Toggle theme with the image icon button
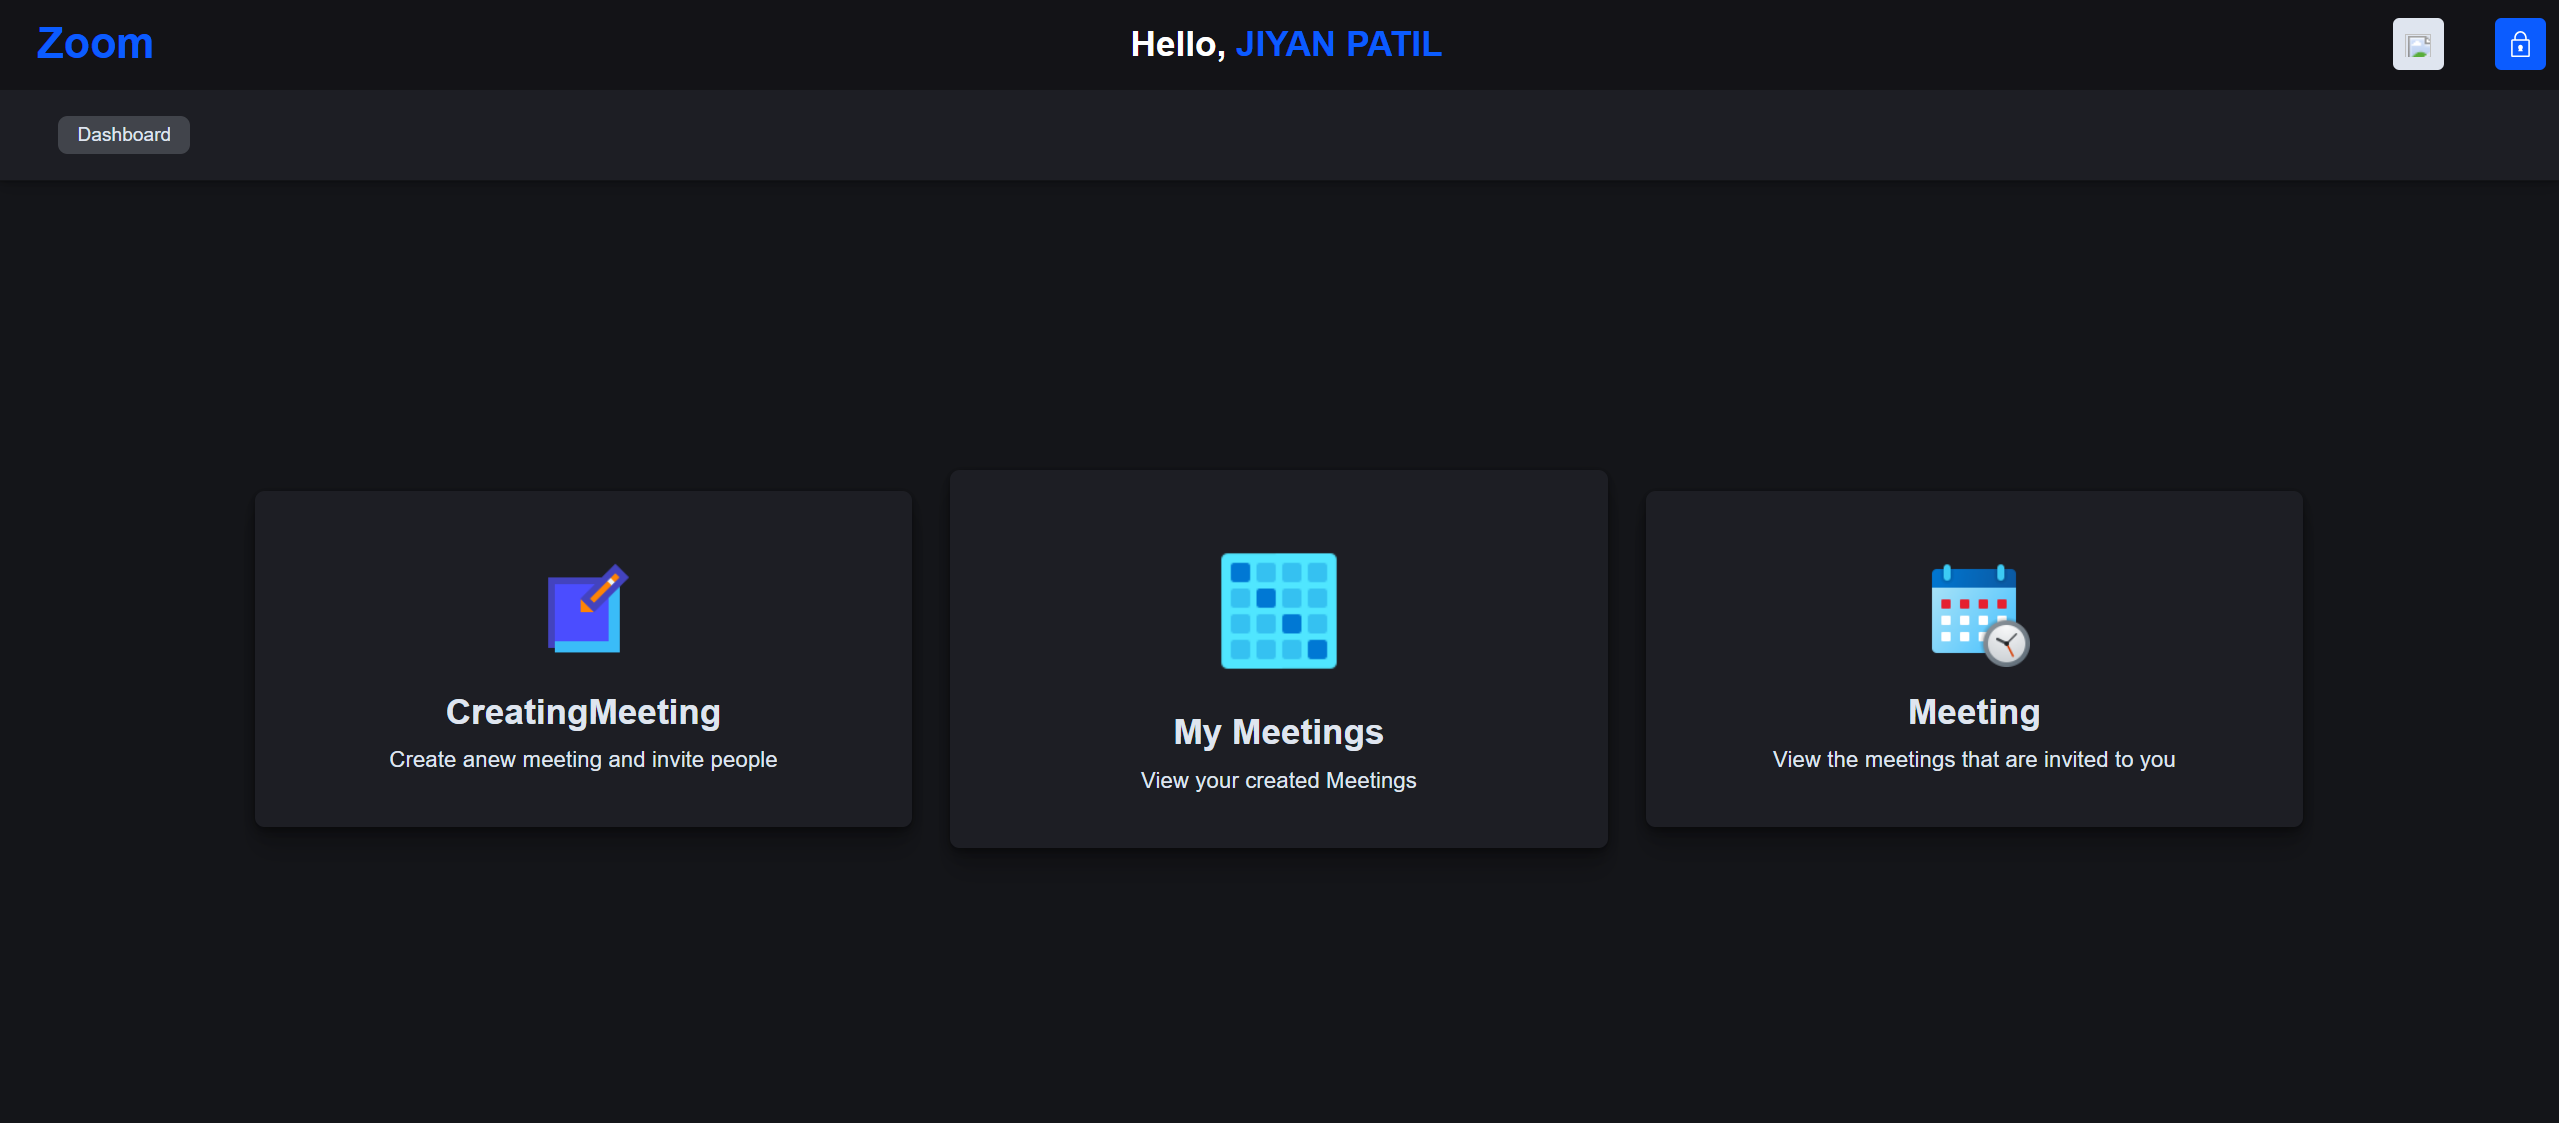 tap(2418, 44)
